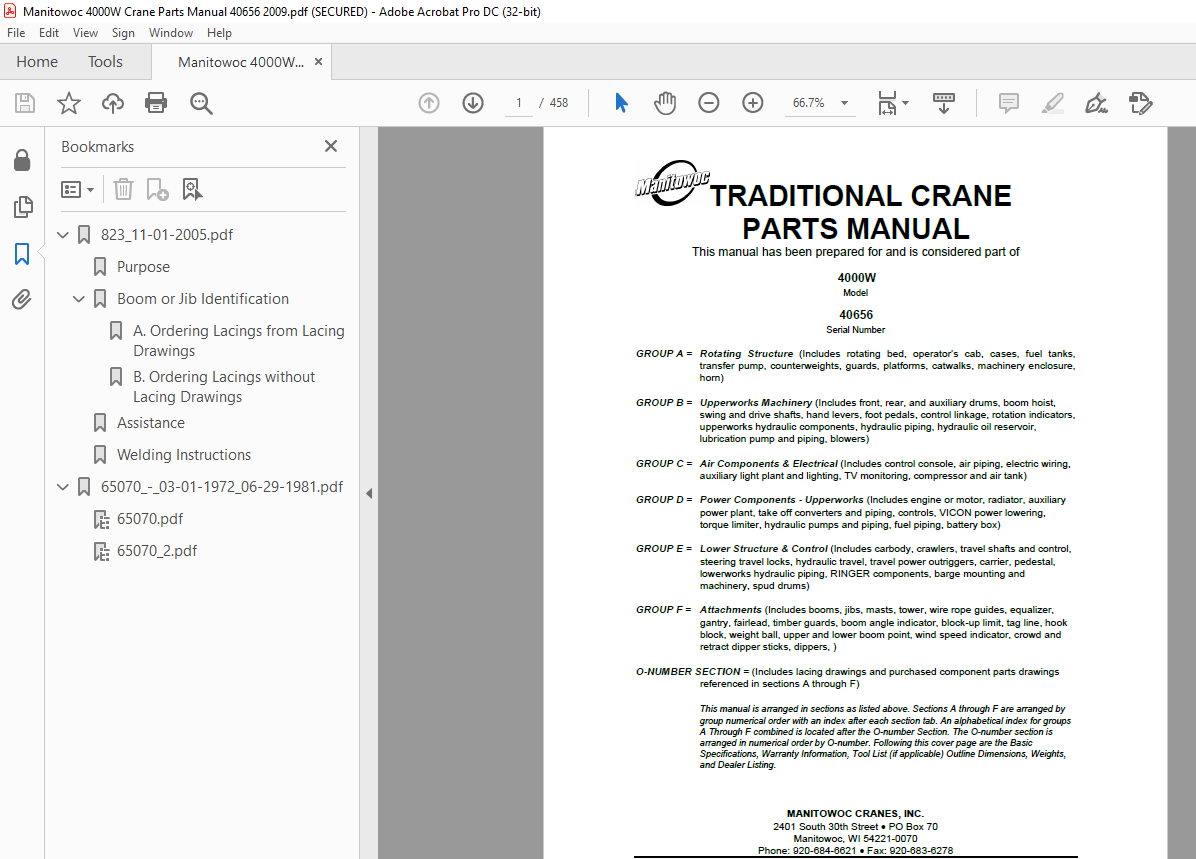The width and height of the screenshot is (1196, 859).
Task: Go to the previous page
Action: tap(429, 103)
